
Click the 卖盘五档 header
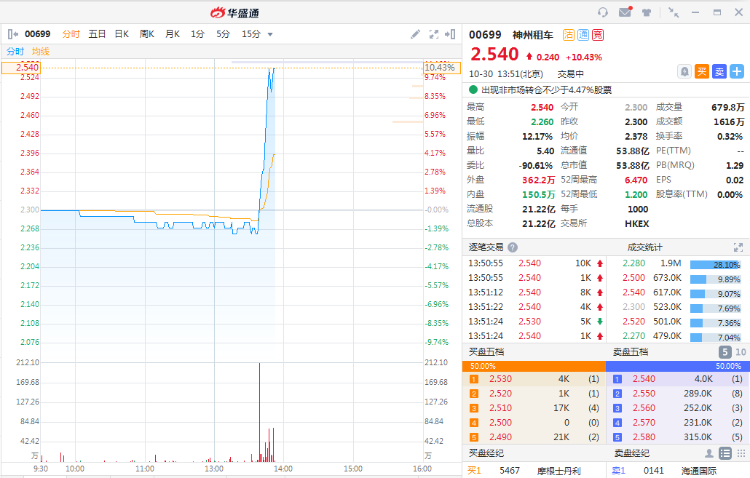click(630, 352)
